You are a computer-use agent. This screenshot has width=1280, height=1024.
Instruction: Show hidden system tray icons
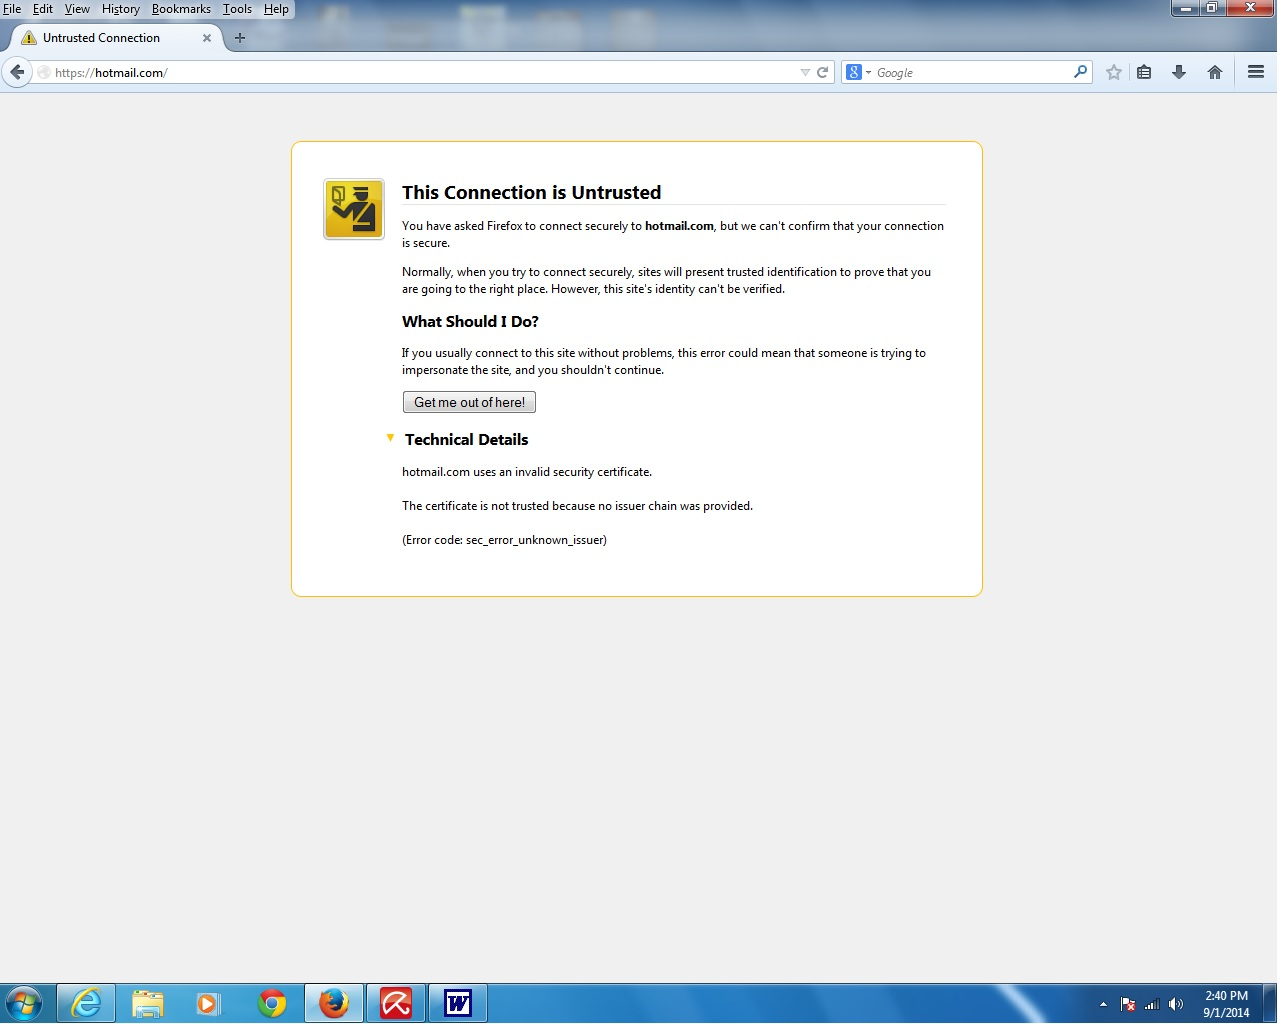1103,1004
